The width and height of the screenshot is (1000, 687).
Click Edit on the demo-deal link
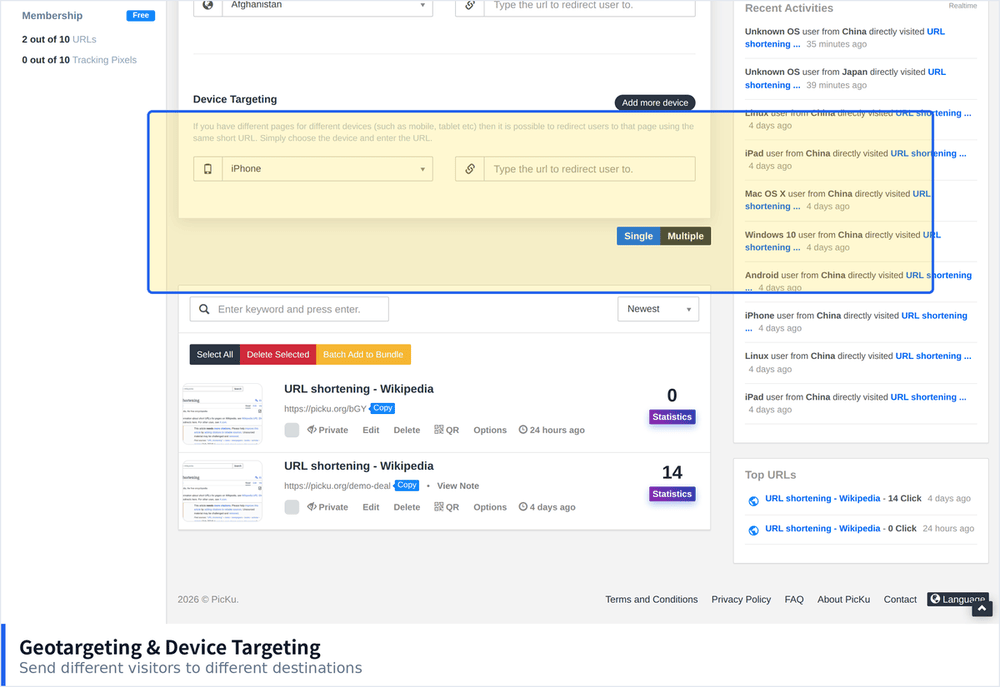tap(371, 507)
